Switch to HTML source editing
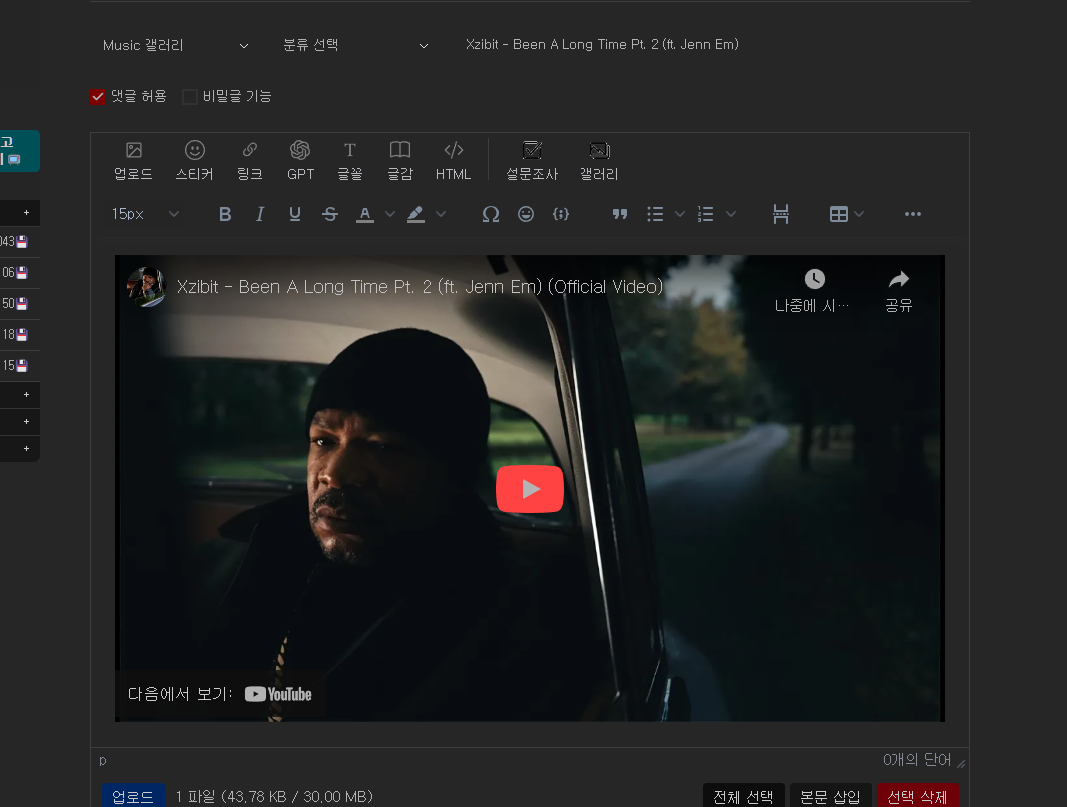The height and width of the screenshot is (807, 1067). point(453,161)
